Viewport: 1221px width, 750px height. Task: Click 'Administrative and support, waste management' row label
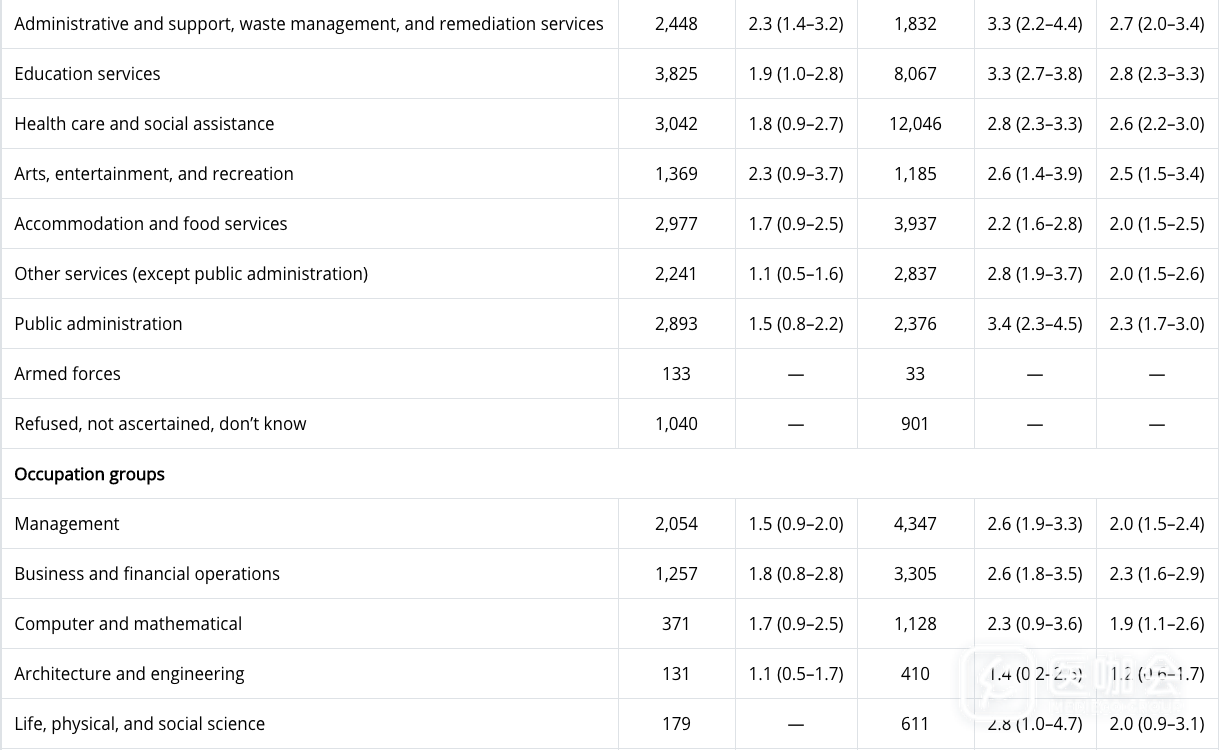click(309, 24)
